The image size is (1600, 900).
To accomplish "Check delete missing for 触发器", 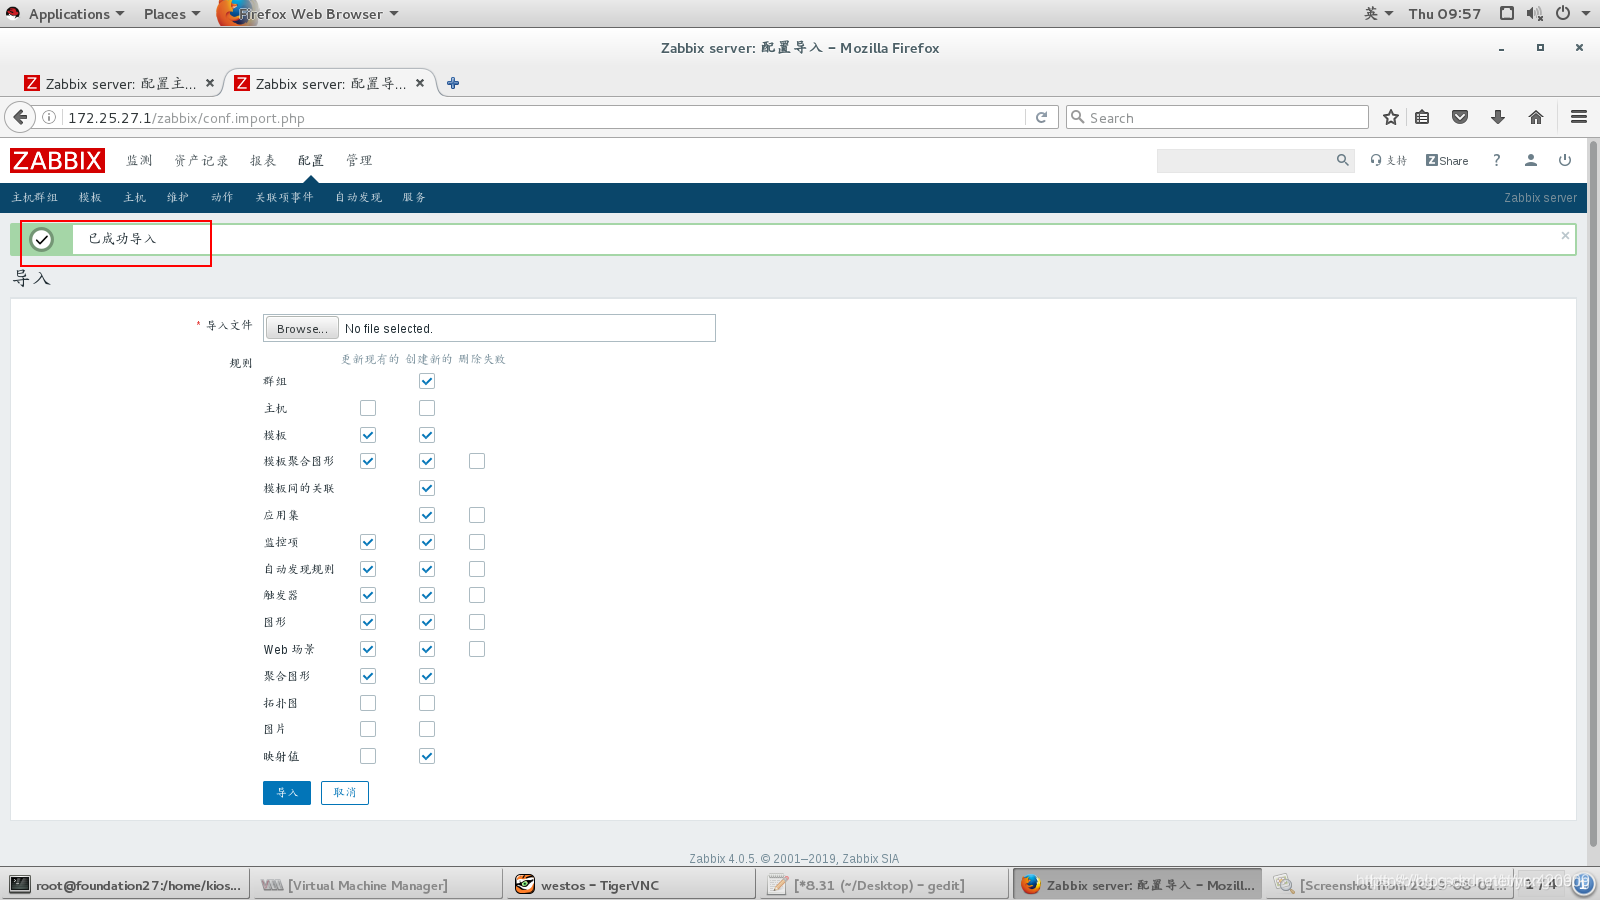I will click(x=477, y=595).
